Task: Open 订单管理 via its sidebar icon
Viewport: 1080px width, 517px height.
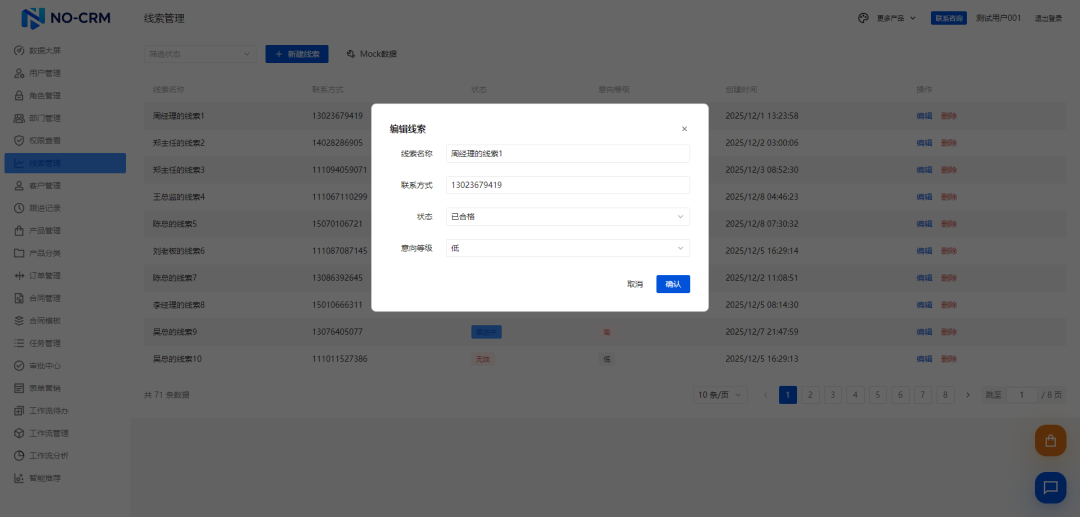Action: pos(19,275)
